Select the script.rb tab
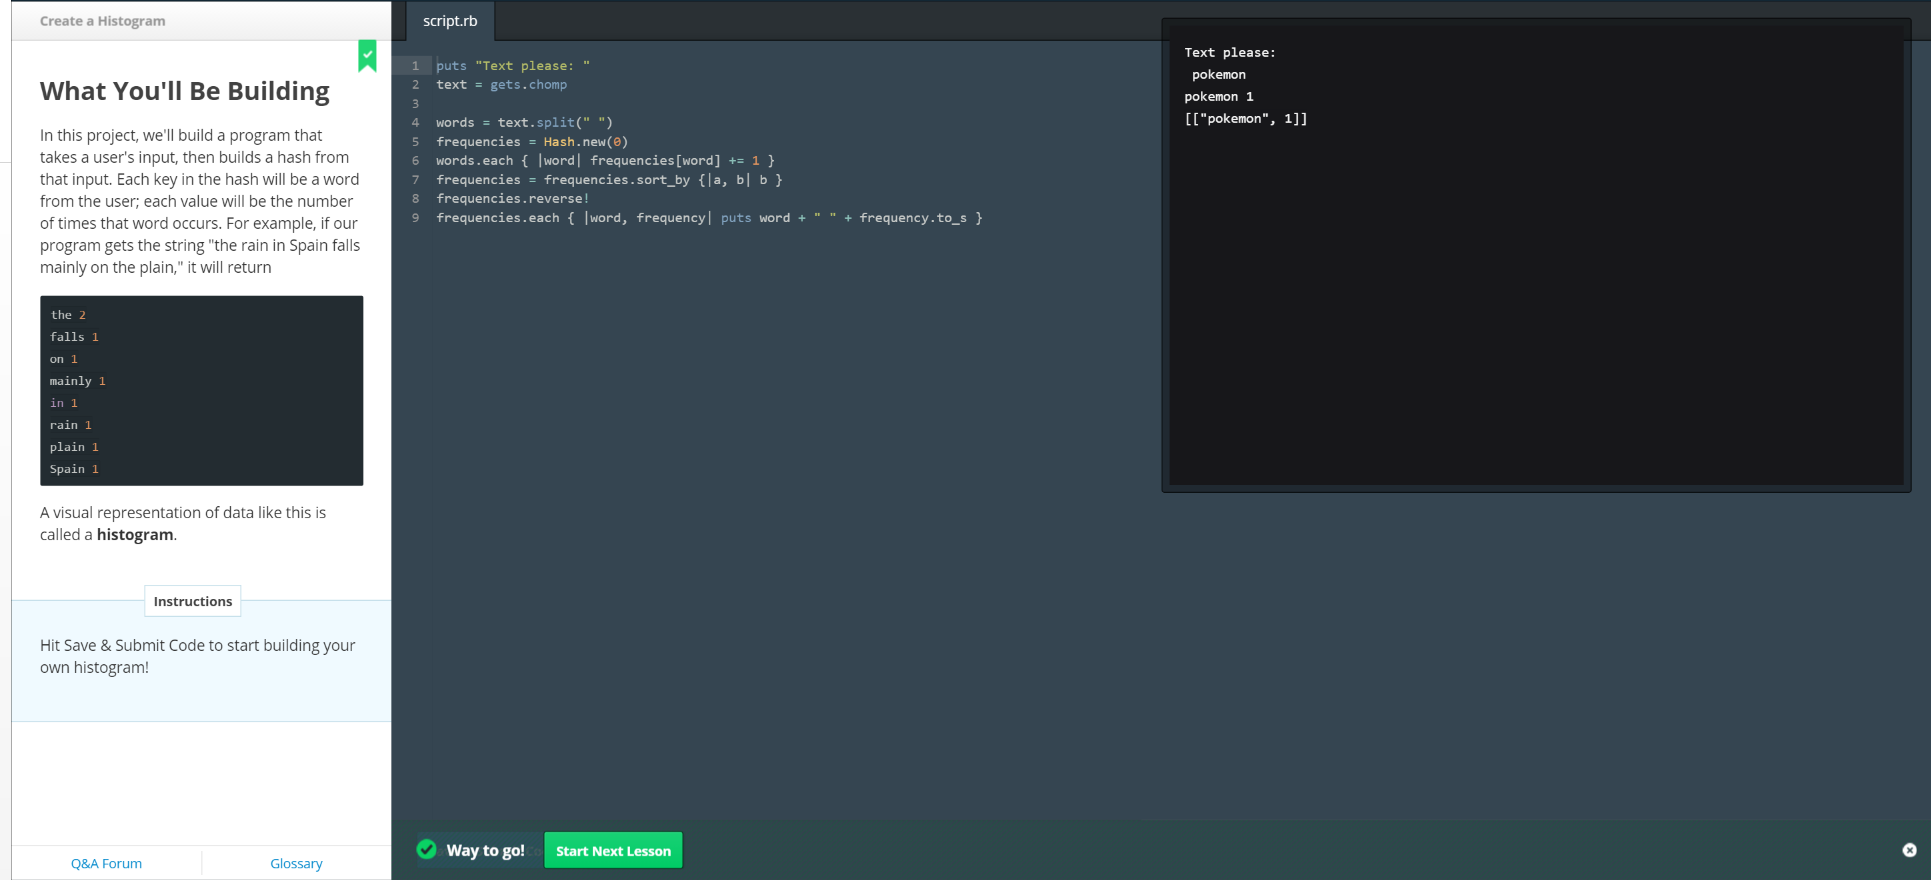Image resolution: width=1931 pixels, height=880 pixels. click(450, 21)
